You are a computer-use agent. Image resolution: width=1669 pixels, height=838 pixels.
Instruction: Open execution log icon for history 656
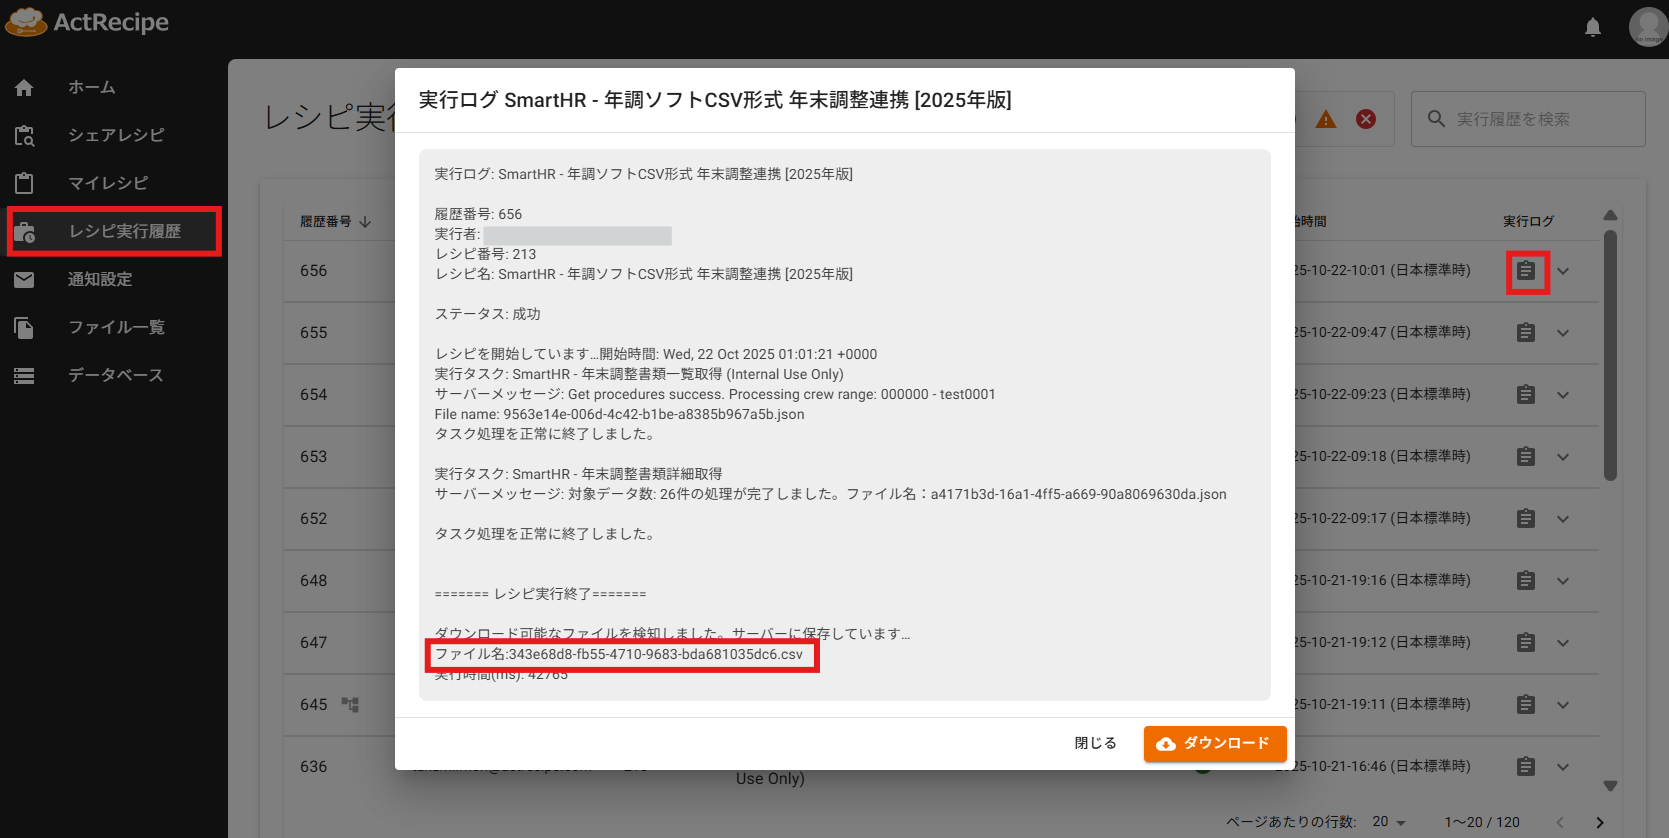[x=1526, y=271]
